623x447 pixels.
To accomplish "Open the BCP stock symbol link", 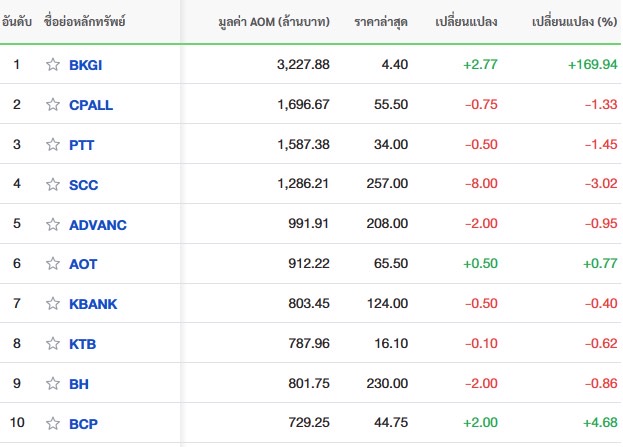I will tap(83, 424).
